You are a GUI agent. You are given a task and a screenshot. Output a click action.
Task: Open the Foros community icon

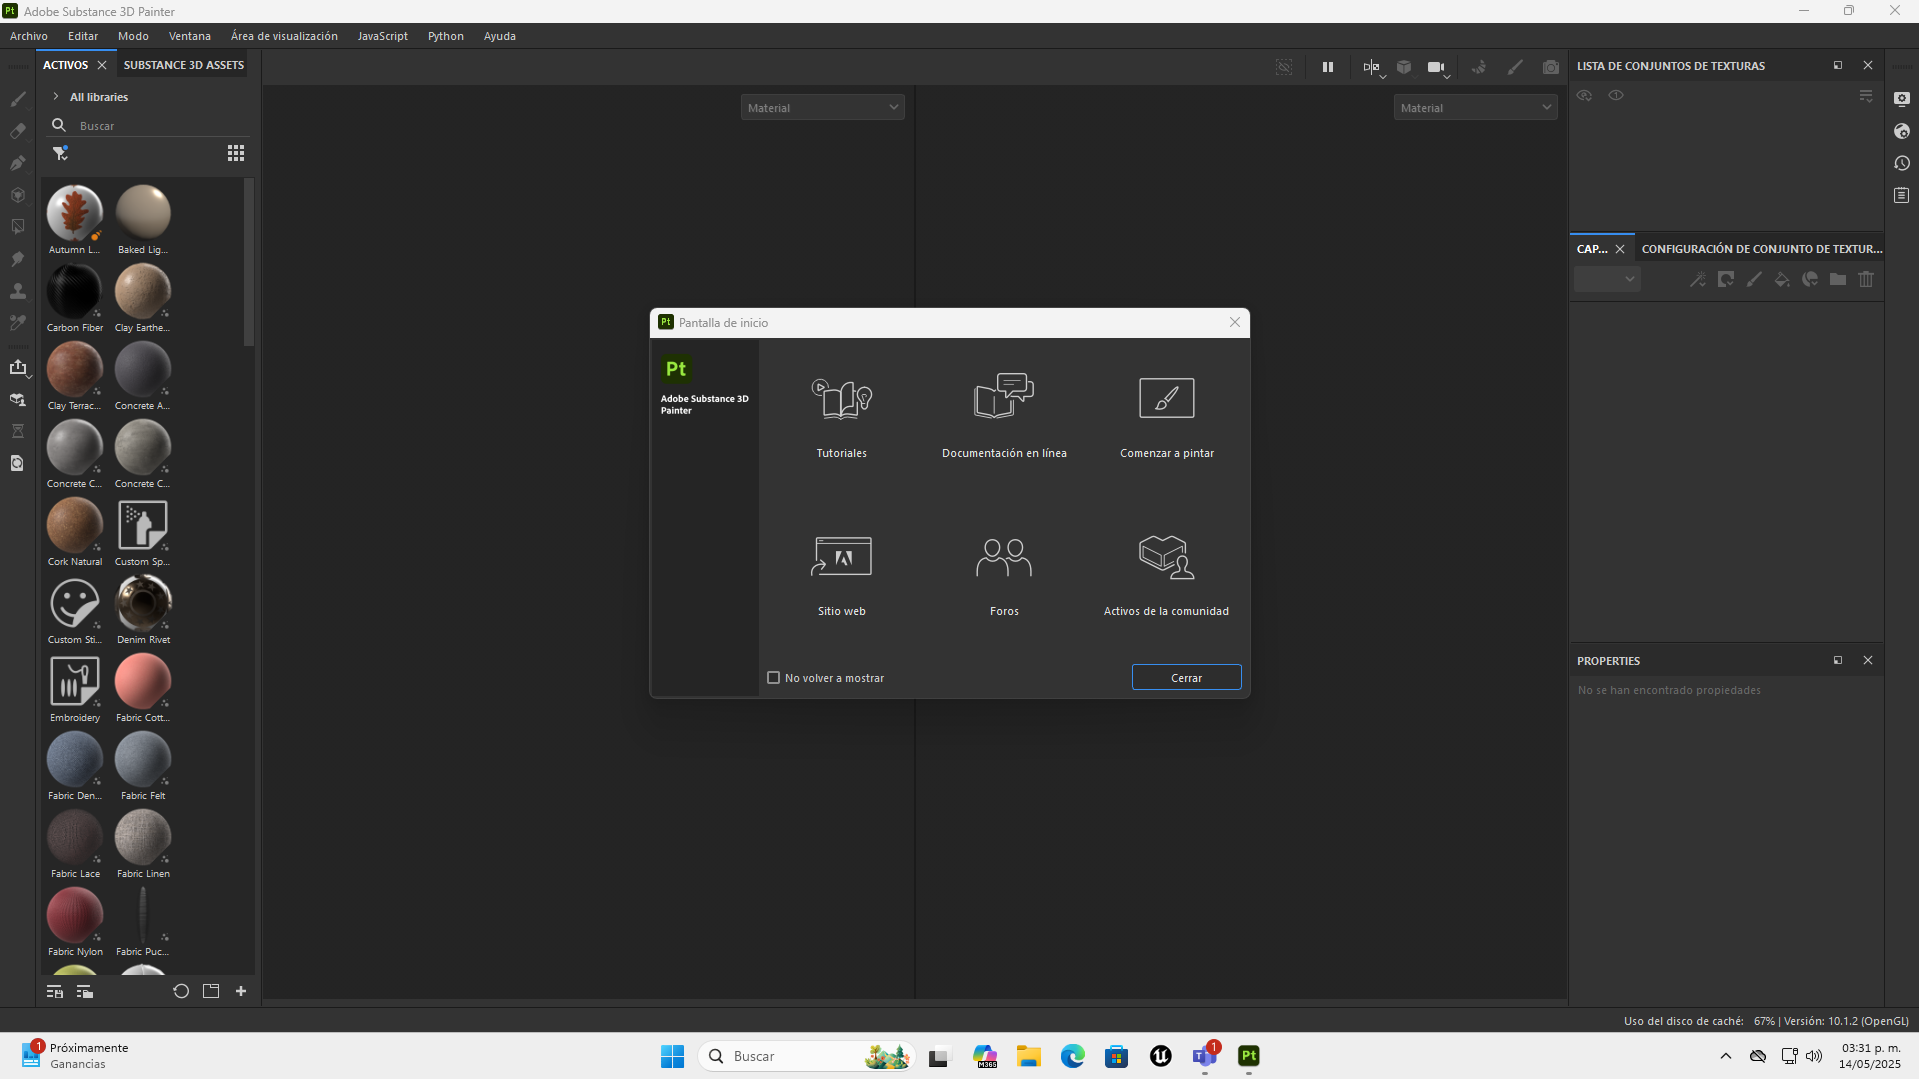click(x=1004, y=557)
